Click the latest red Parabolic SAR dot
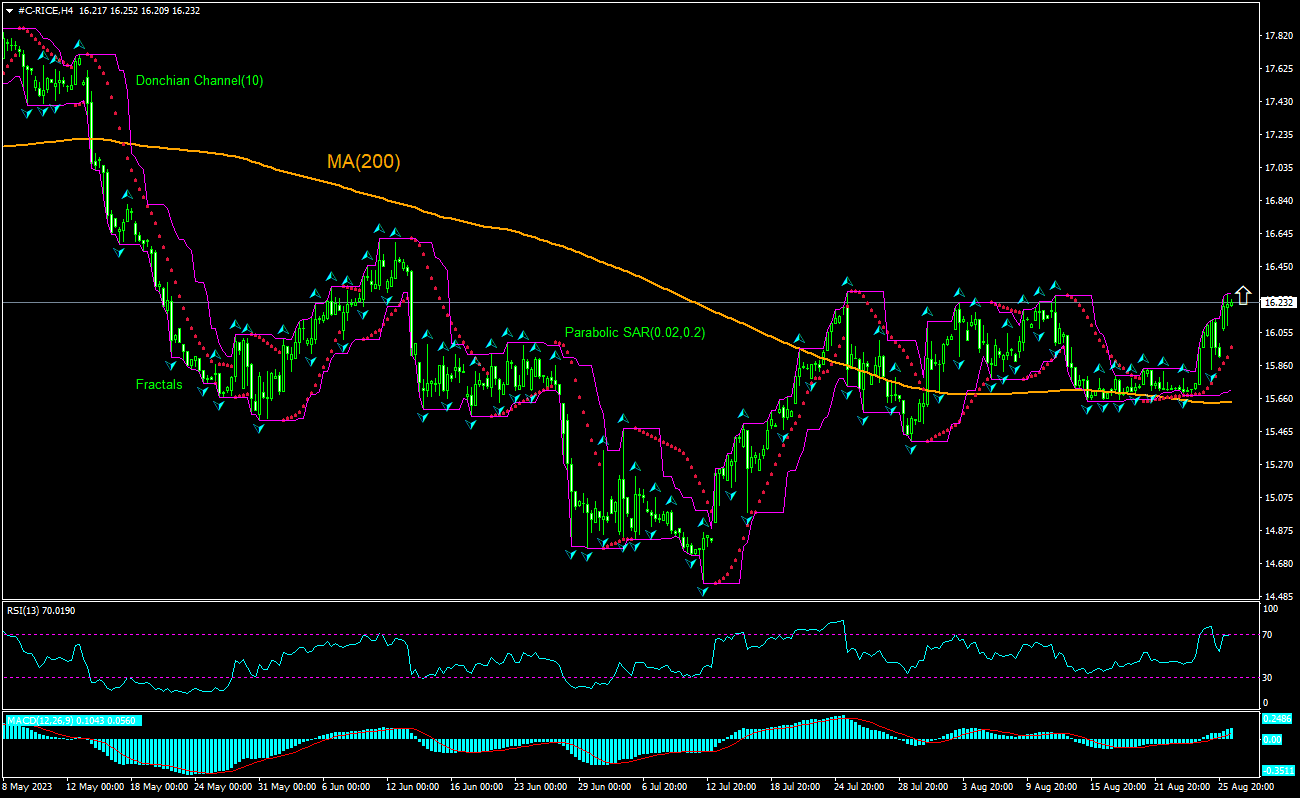Viewport: 1300px width, 798px height. click(1231, 346)
